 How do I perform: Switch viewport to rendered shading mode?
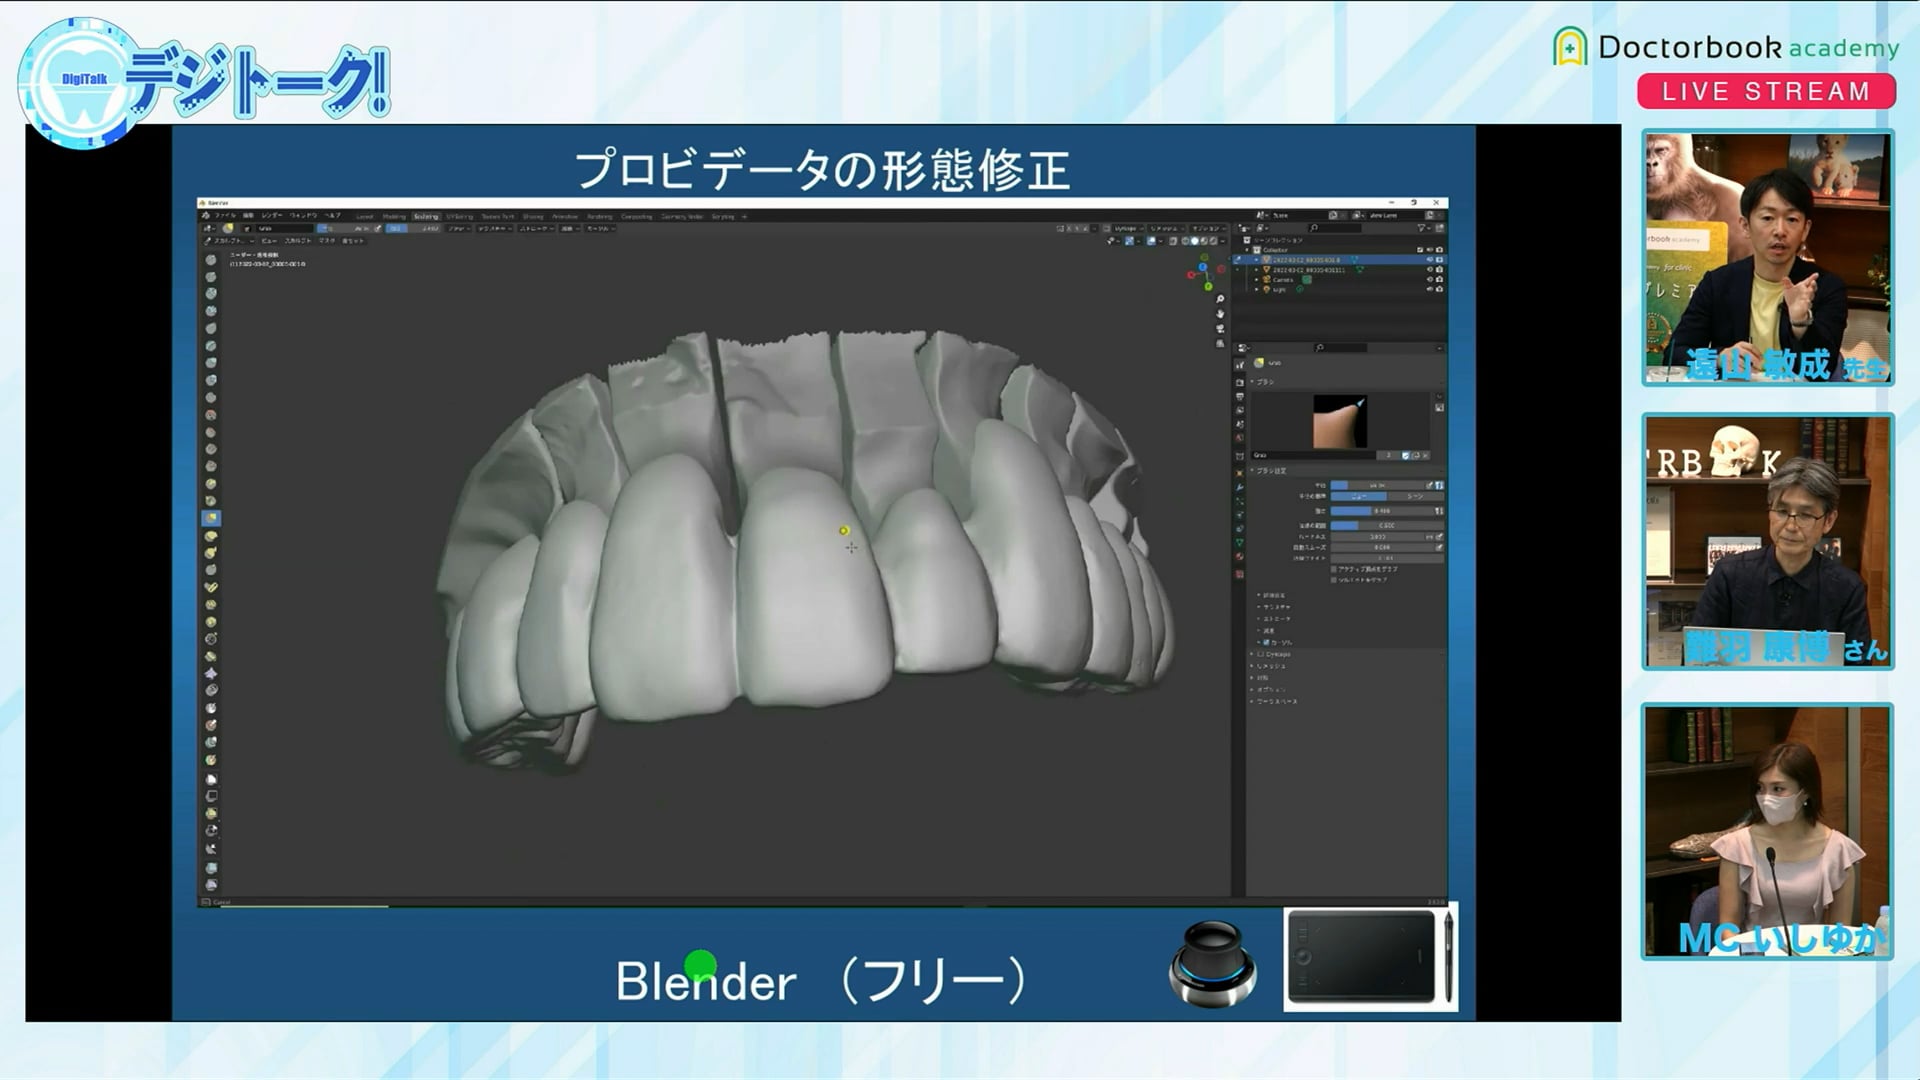[x=1213, y=241]
